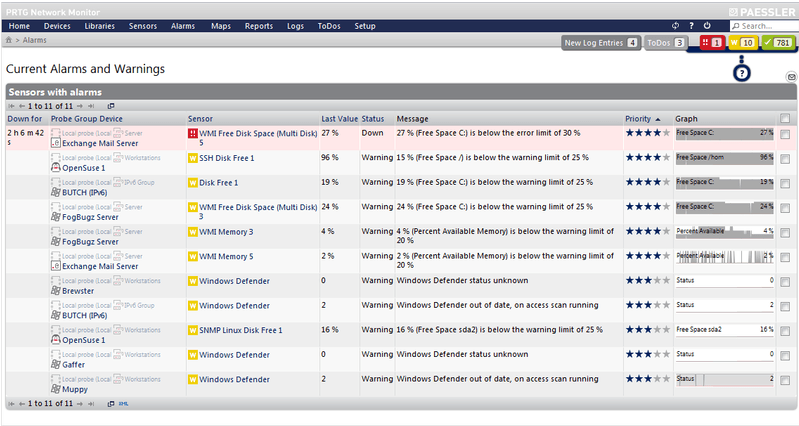The image size is (799, 426).
Task: Click the home icon in the breadcrumb
Action: [9, 40]
